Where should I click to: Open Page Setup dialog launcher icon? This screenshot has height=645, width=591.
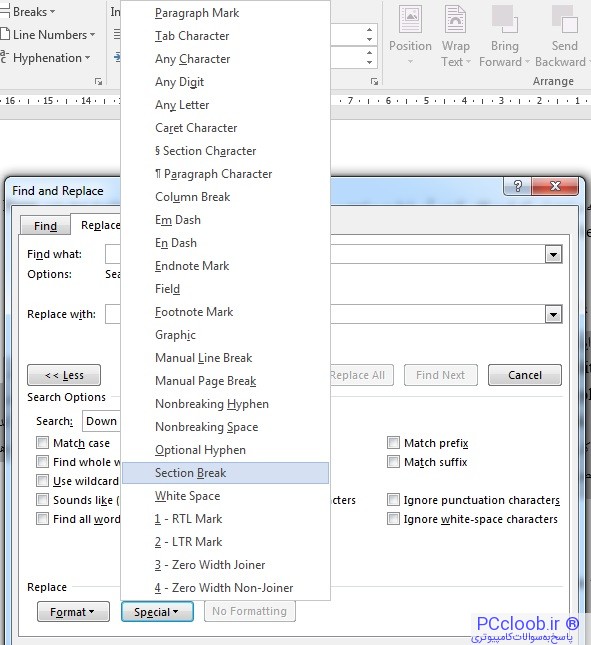point(98,81)
